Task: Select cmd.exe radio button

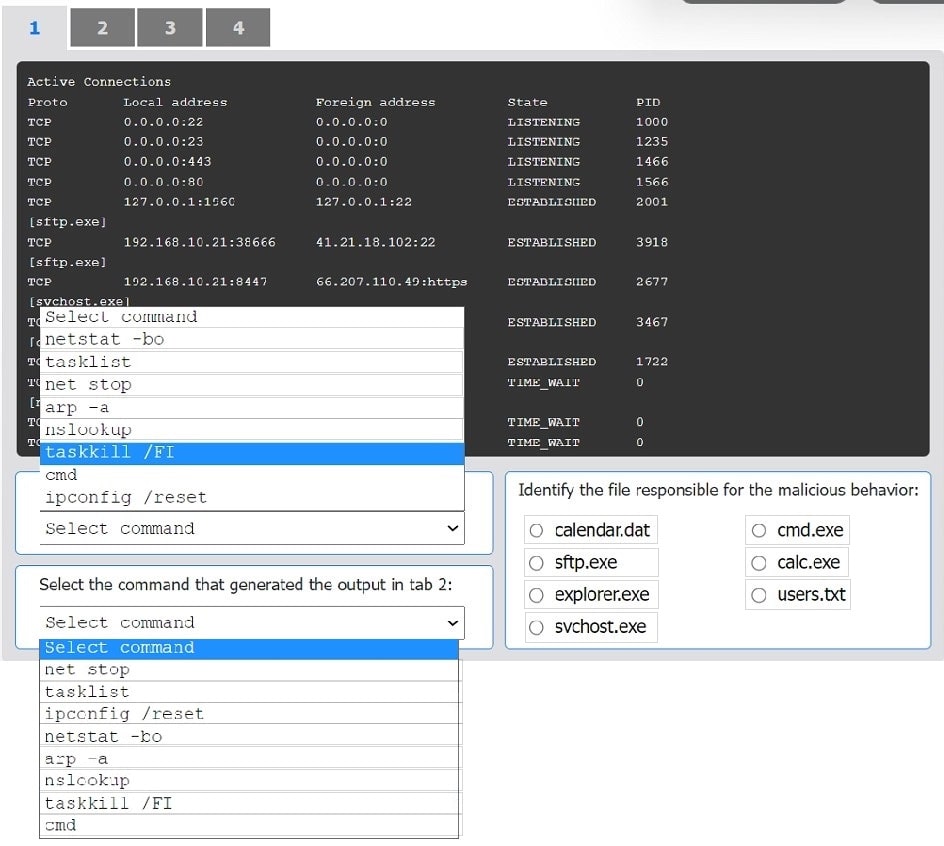Action: tap(759, 530)
